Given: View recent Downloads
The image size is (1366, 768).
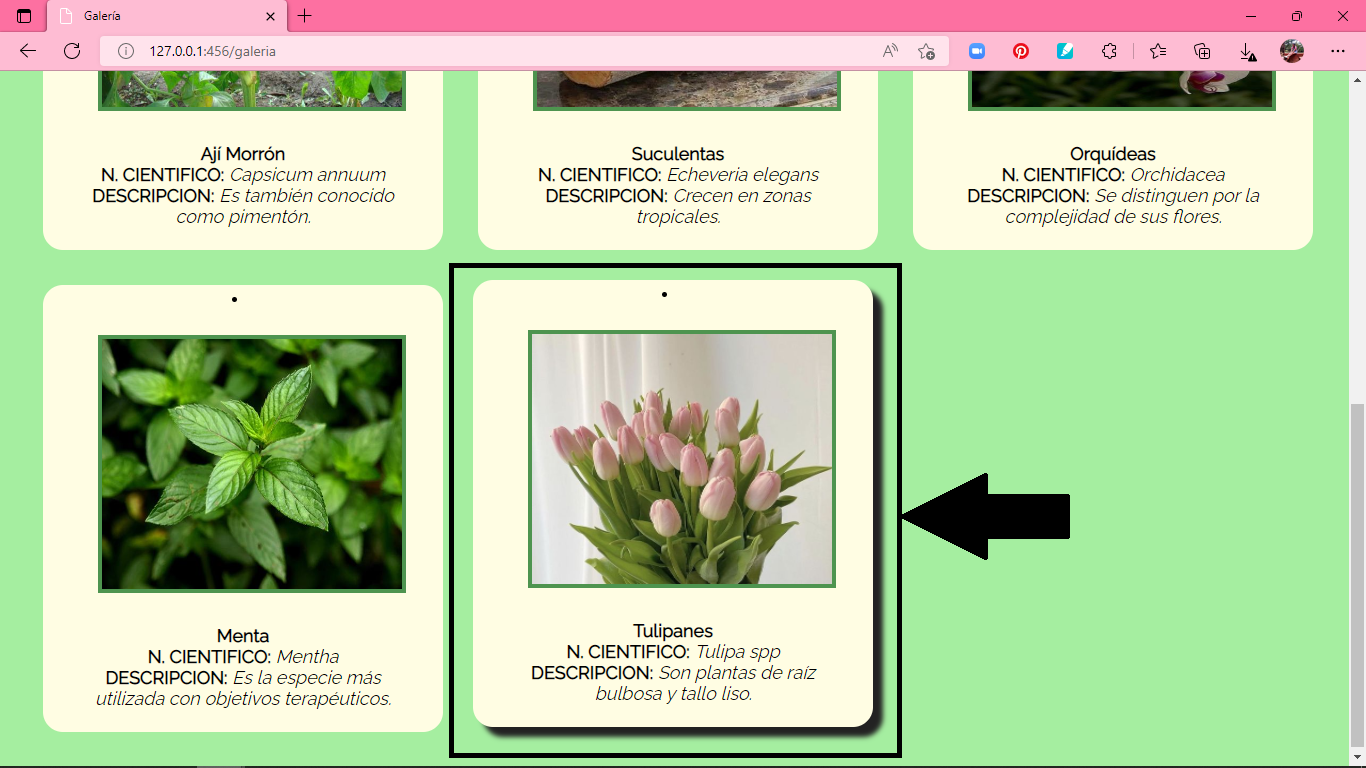Looking at the screenshot, I should [x=1245, y=50].
